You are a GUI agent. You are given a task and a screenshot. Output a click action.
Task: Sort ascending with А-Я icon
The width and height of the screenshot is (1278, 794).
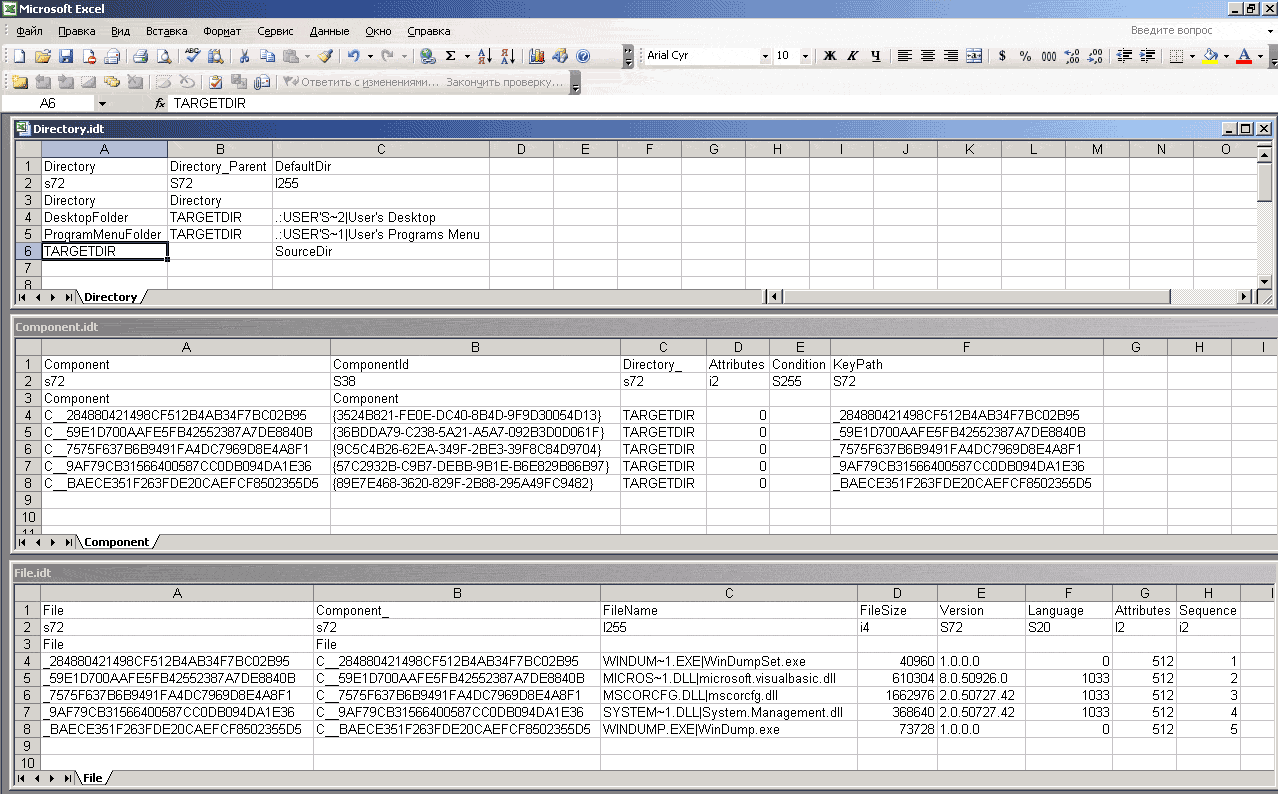(x=485, y=57)
